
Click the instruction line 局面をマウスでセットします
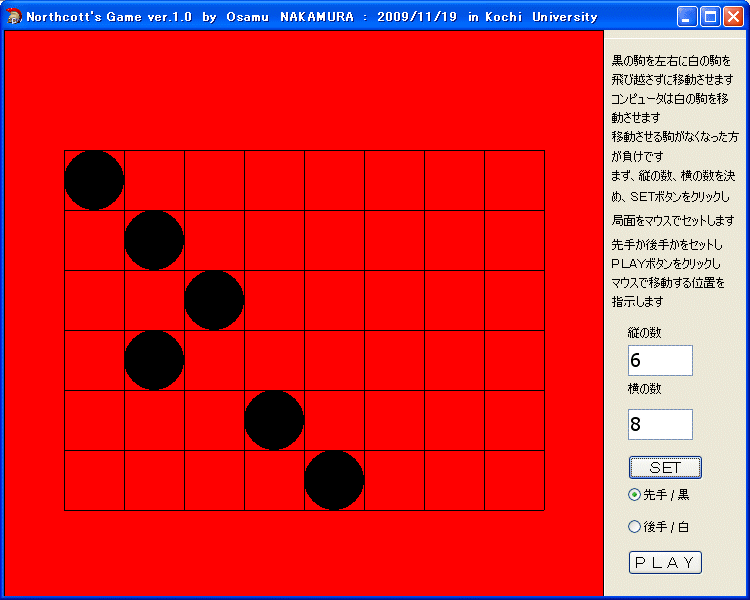(x=673, y=221)
